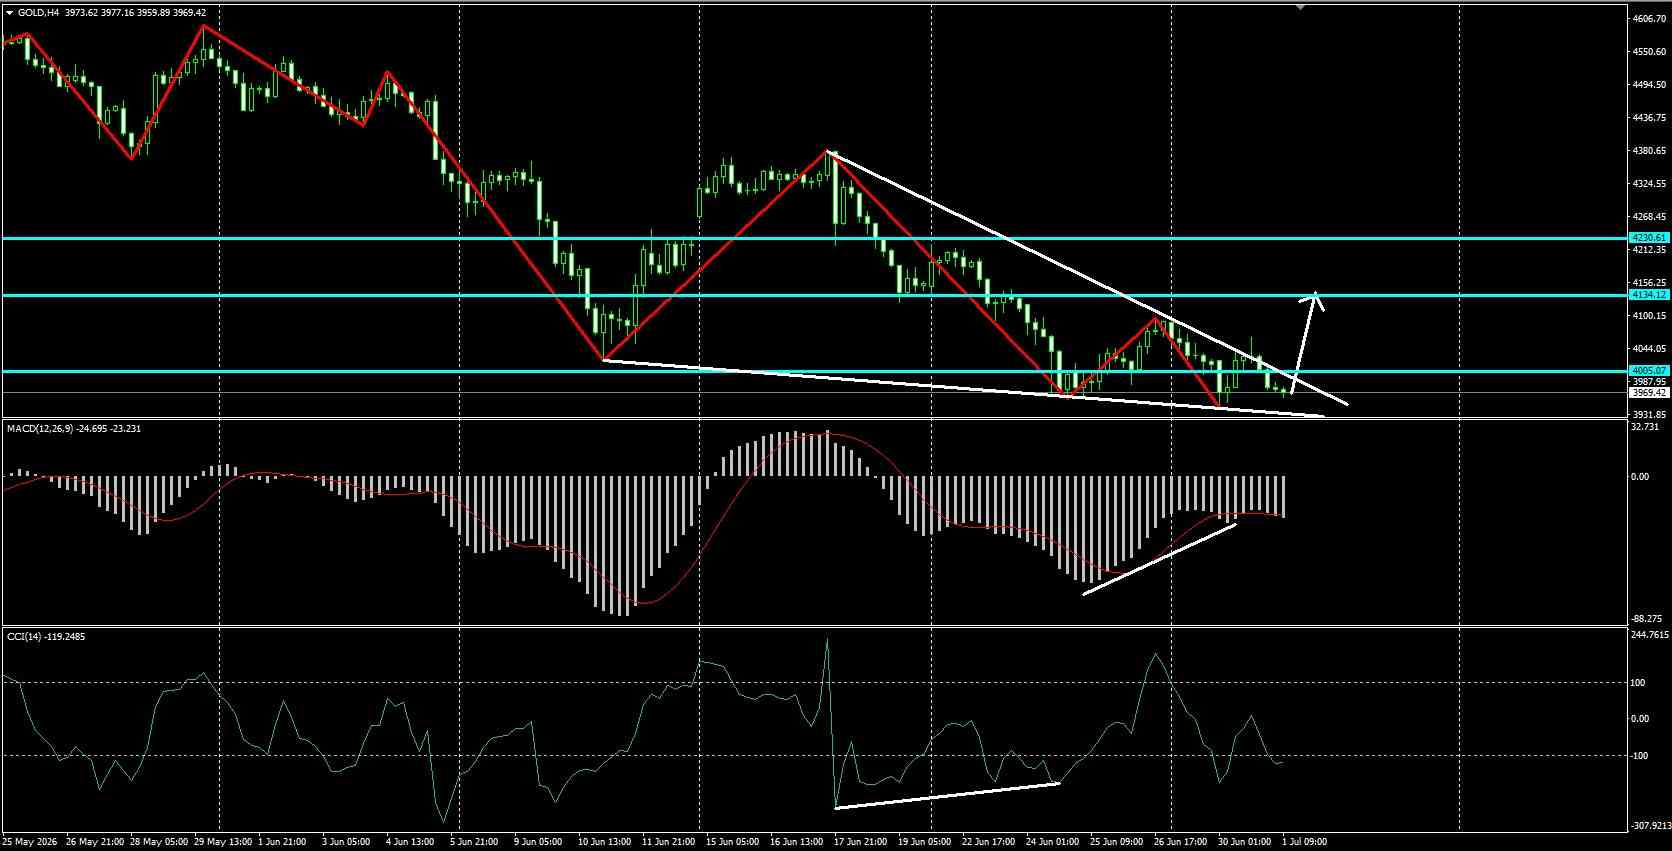The width and height of the screenshot is (1672, 851).
Task: Click the 17 Jun 21:00 time axis label
Action: point(863,842)
